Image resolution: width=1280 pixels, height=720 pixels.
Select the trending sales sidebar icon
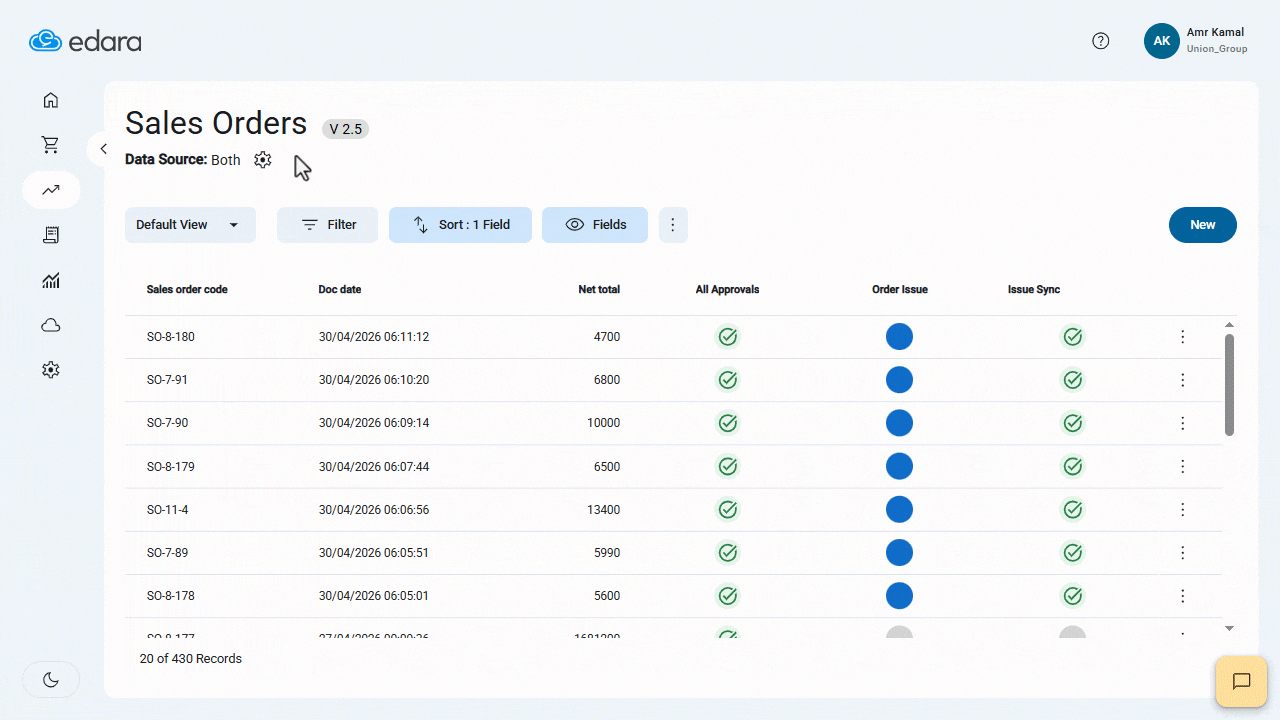coord(51,190)
